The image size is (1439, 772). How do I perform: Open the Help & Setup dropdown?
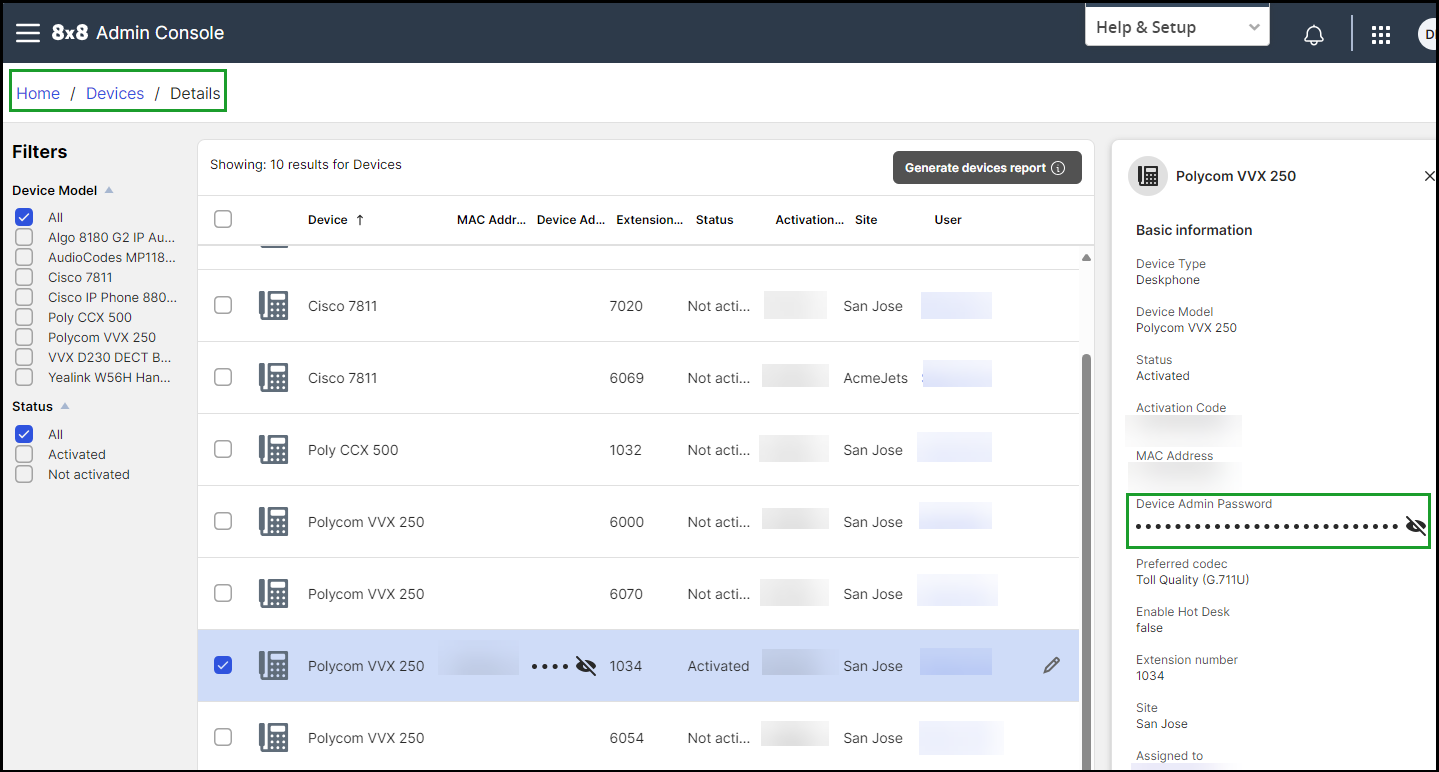(1177, 27)
